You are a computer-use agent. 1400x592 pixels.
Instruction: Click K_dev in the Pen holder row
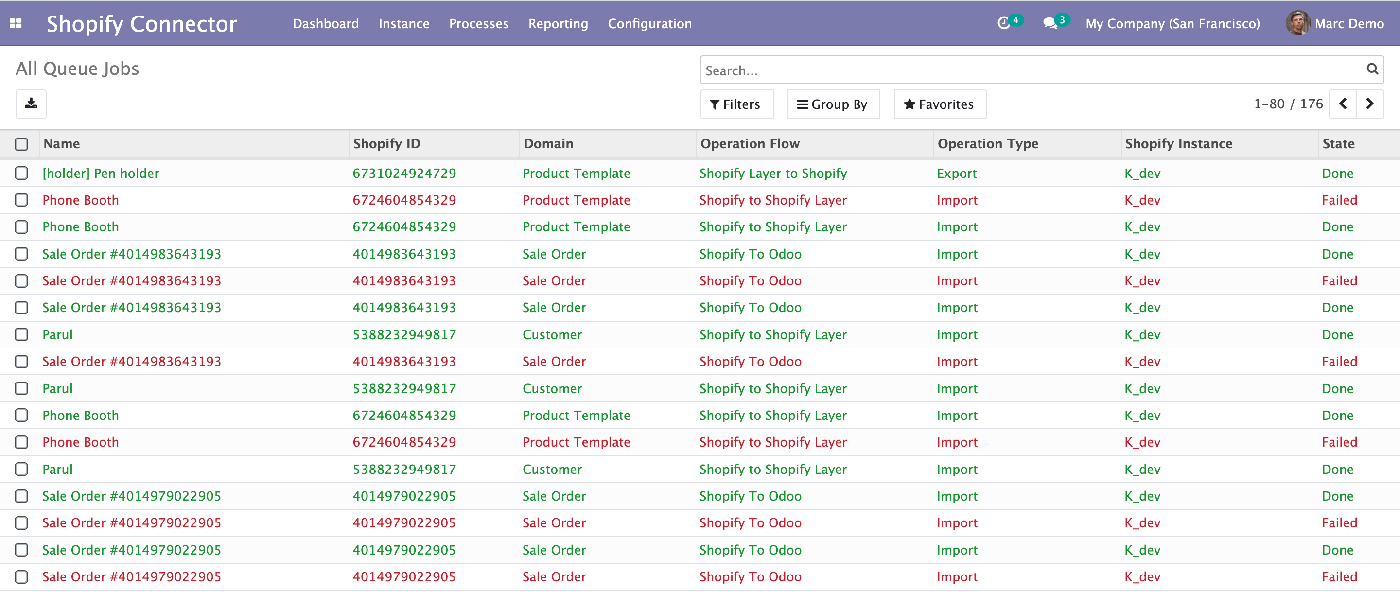click(1142, 173)
